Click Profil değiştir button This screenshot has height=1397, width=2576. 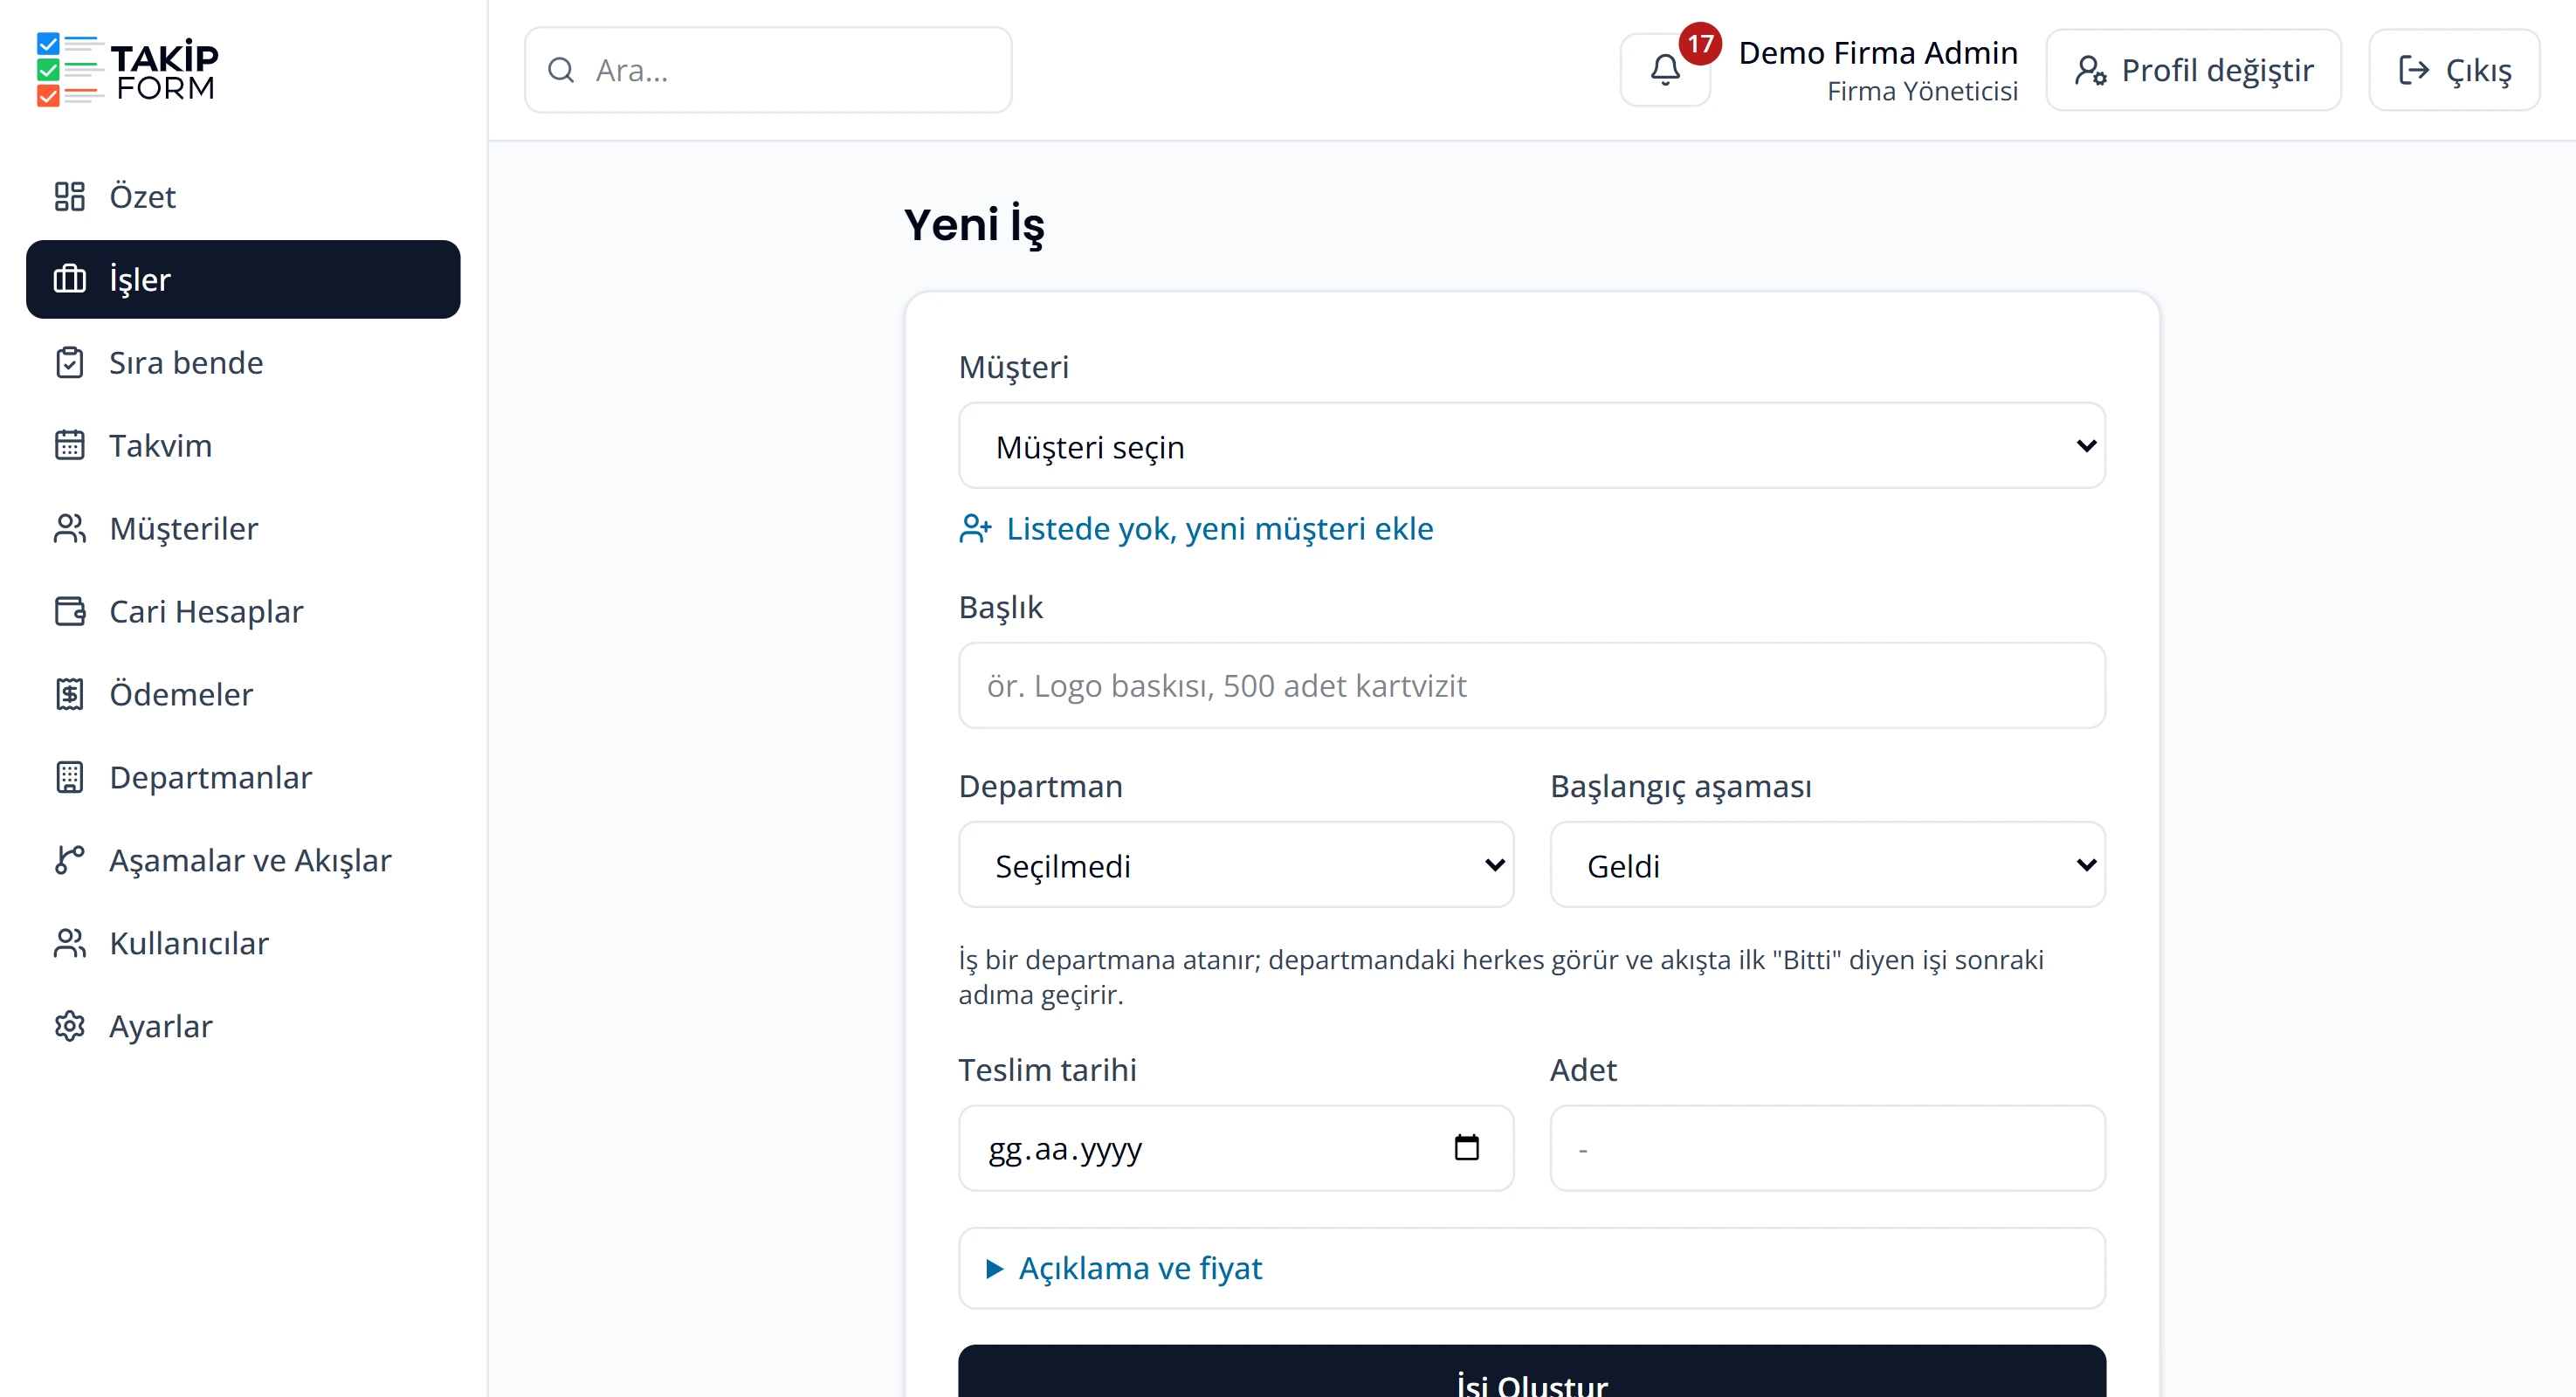tap(2193, 70)
